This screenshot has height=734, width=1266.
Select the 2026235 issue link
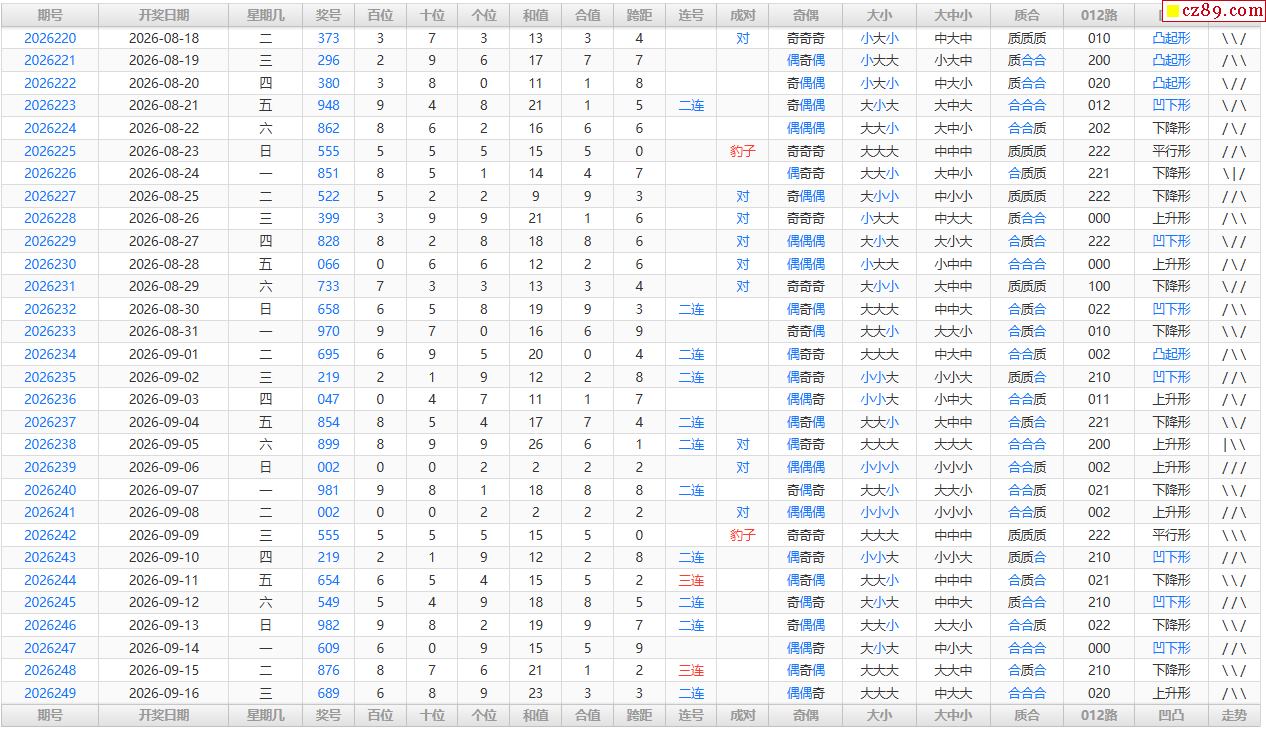click(50, 377)
